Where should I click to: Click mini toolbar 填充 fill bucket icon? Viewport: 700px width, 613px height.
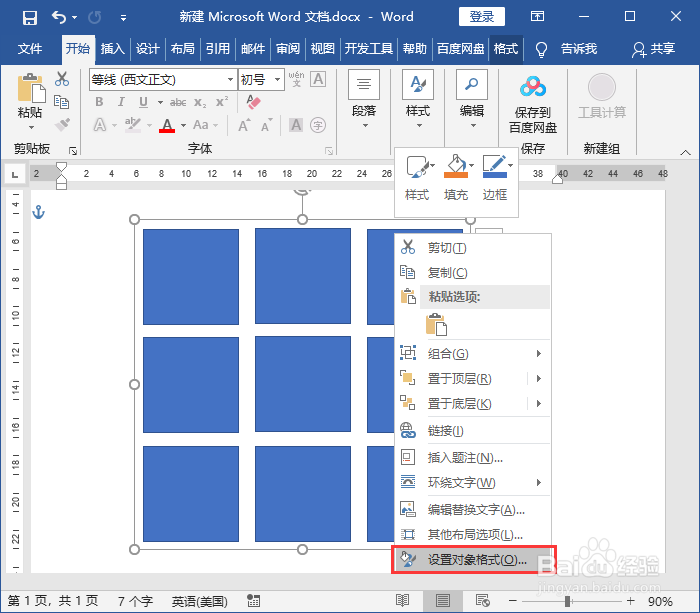tap(455, 167)
